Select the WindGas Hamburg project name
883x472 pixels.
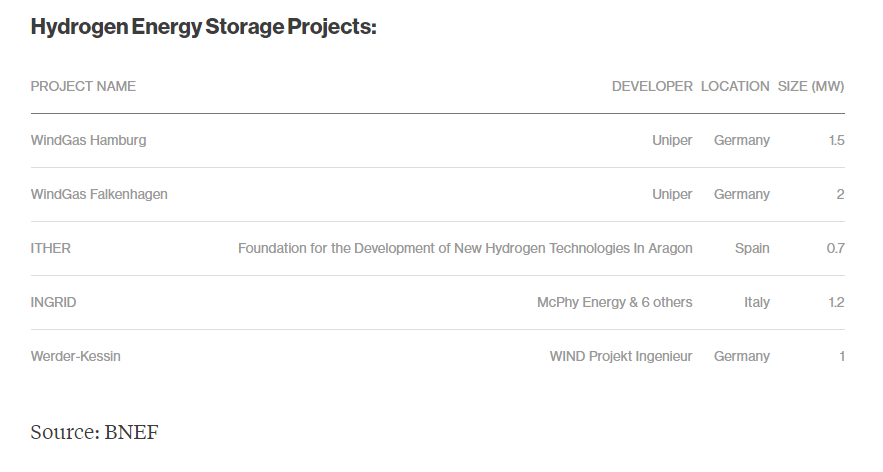[88, 140]
